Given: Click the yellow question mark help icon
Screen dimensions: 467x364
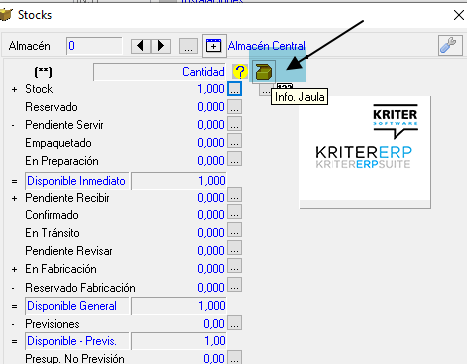Looking at the screenshot, I should (240, 72).
